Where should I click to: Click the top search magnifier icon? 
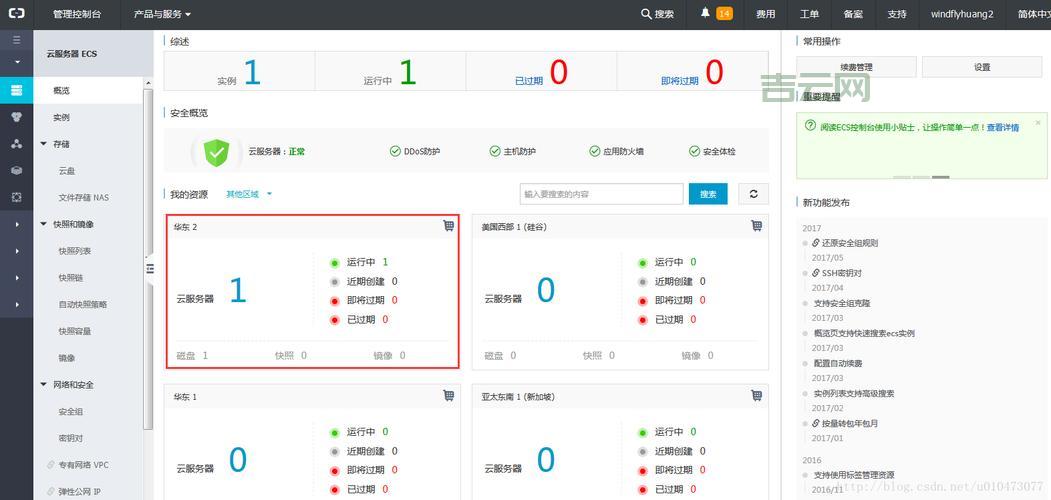coord(646,14)
